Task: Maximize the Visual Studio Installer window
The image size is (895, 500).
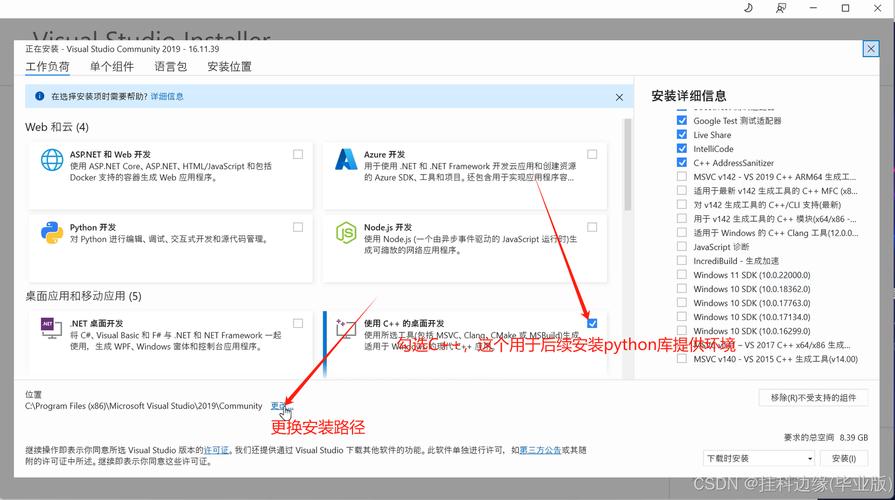Action: (845, 8)
